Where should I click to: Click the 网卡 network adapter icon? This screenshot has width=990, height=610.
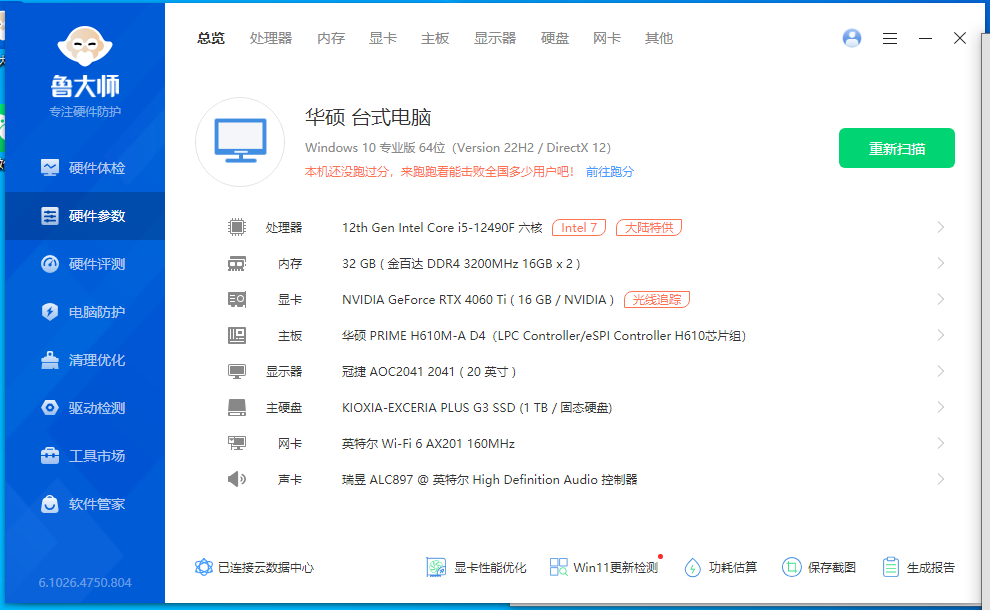[x=237, y=443]
